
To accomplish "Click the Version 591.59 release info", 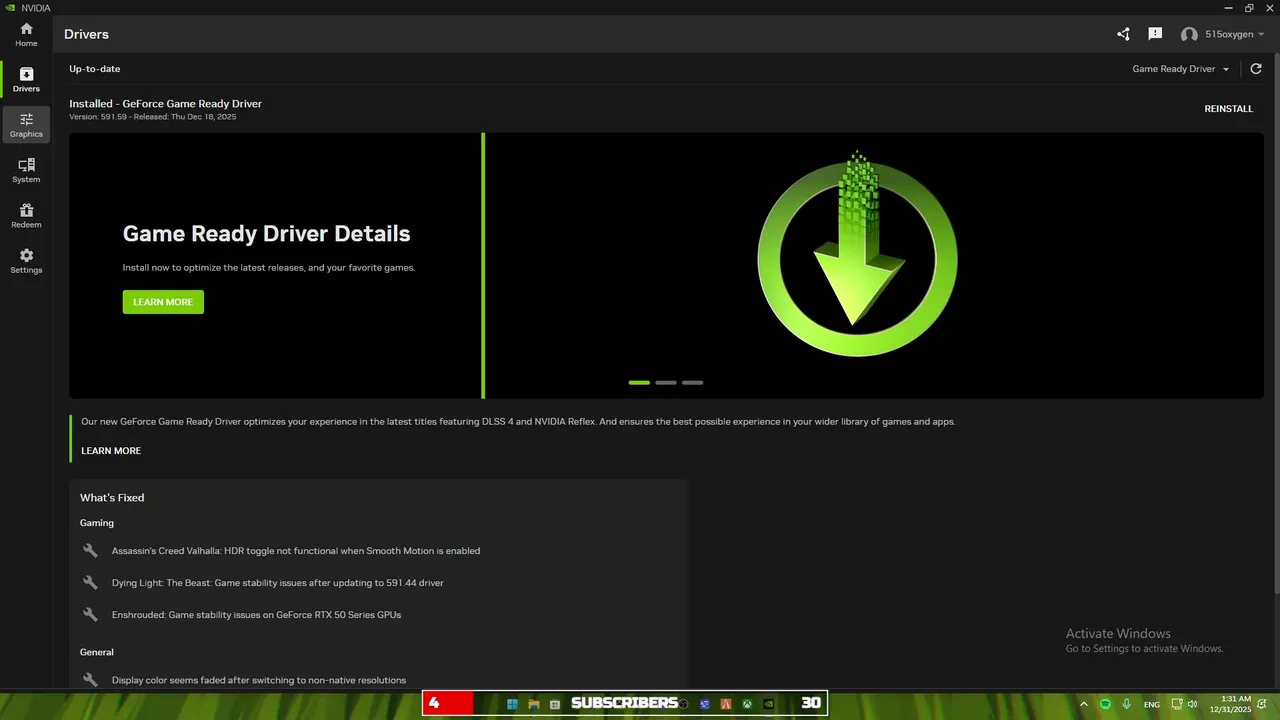I will 153,117.
